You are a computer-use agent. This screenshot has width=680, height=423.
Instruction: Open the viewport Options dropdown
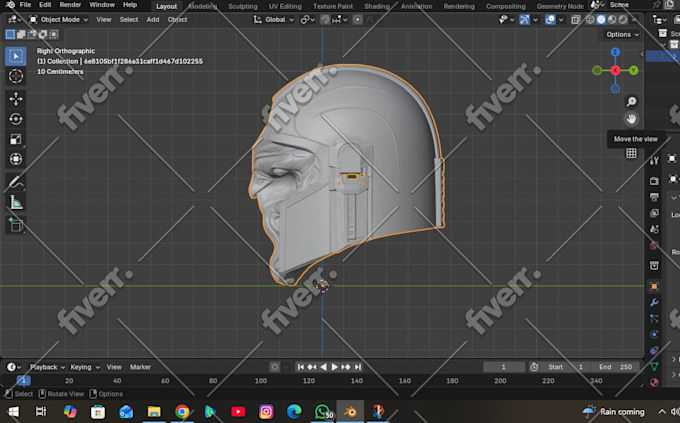[x=622, y=34]
